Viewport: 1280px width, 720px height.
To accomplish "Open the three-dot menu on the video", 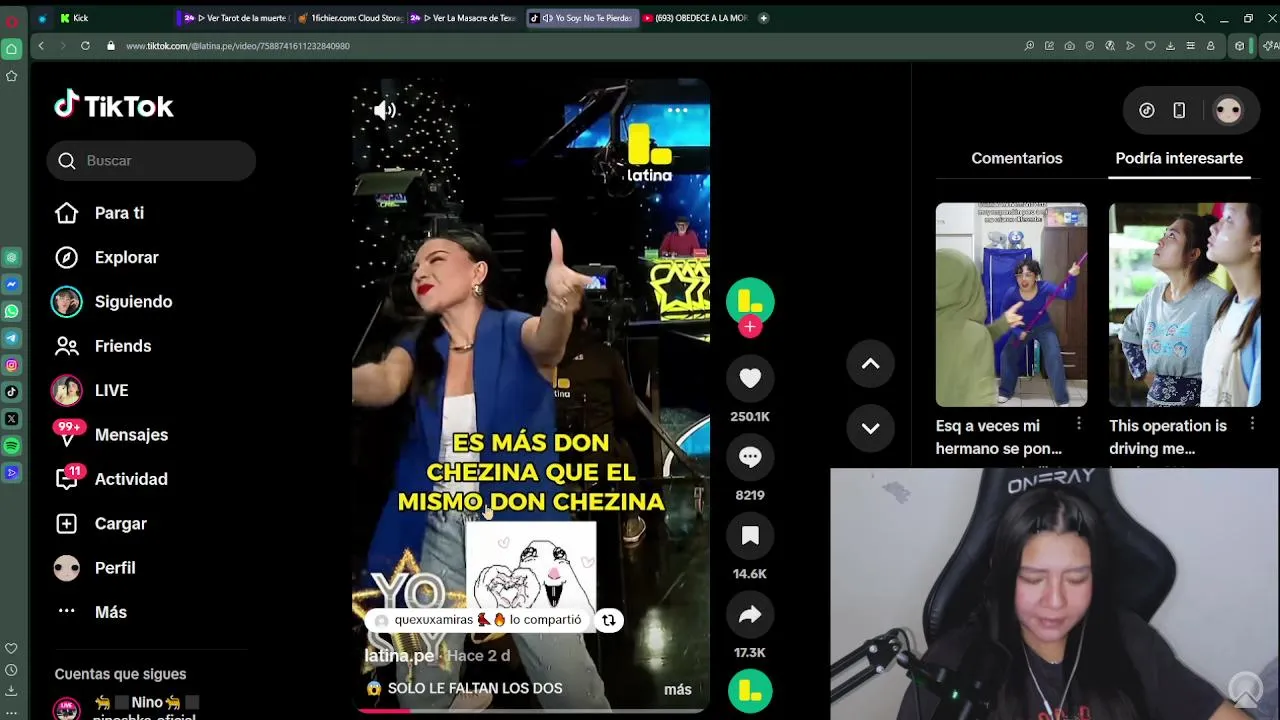I will 677,110.
